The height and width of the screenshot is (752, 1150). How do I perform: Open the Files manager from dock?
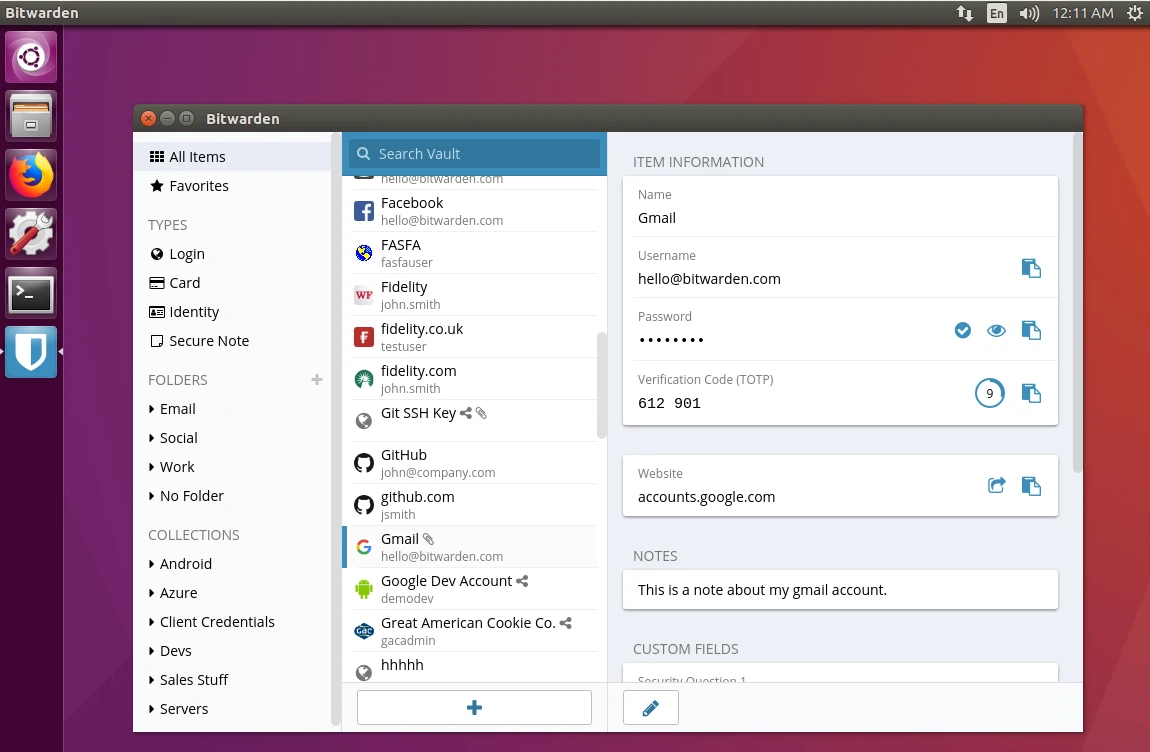click(32, 116)
